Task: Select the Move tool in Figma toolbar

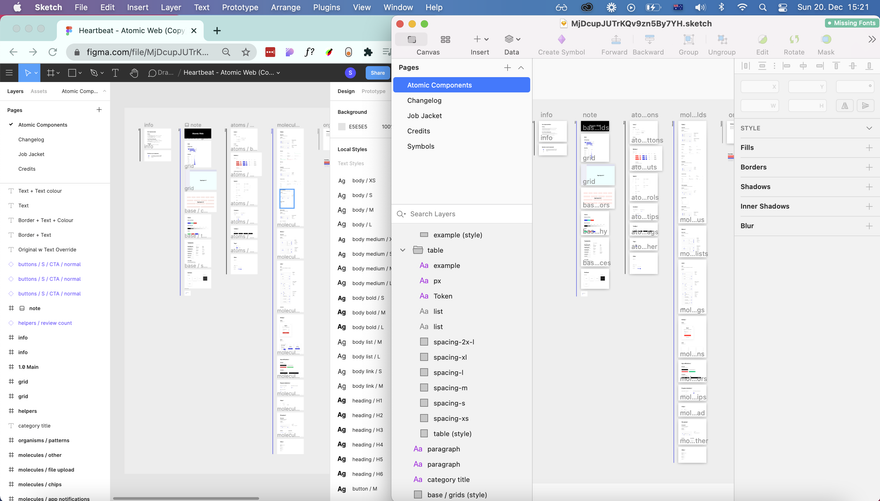Action: point(27,72)
